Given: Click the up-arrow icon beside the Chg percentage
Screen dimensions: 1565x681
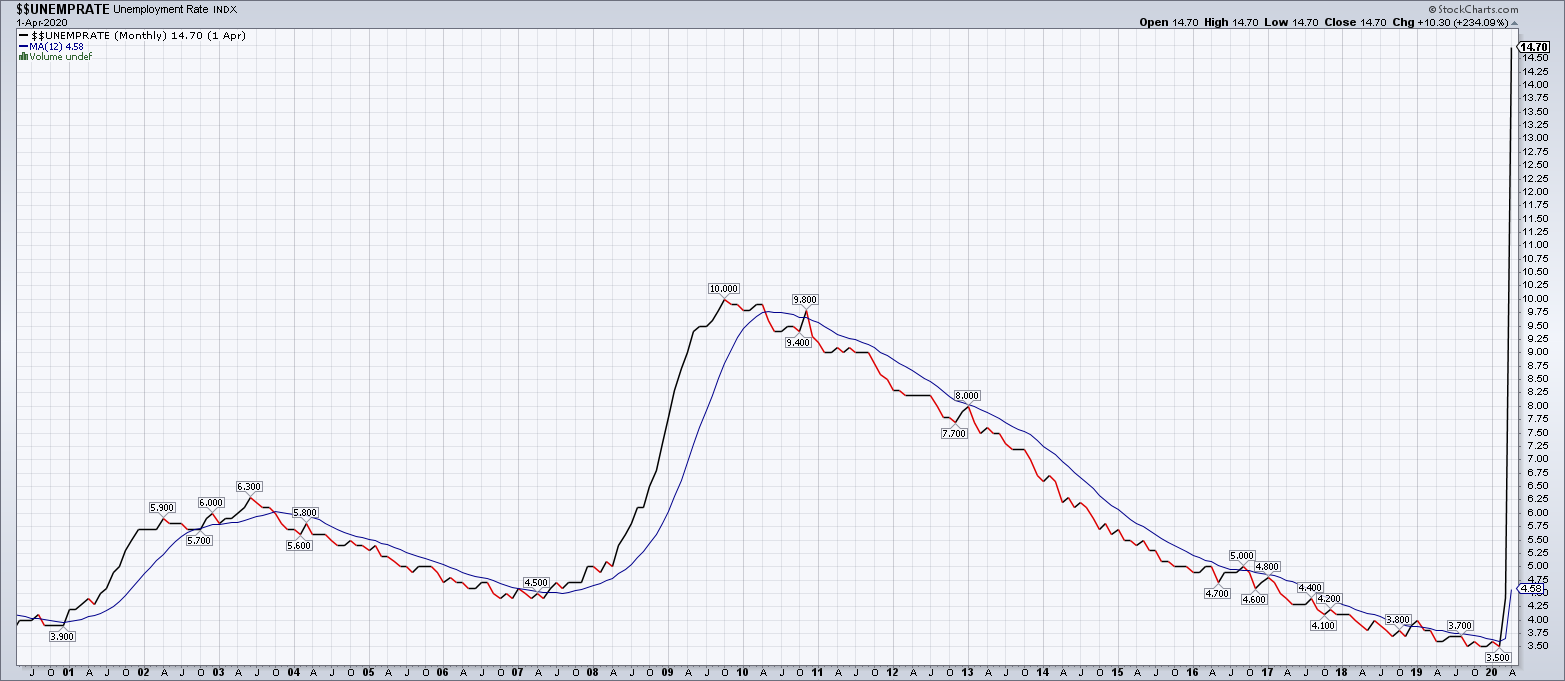Looking at the screenshot, I should (x=1514, y=22).
